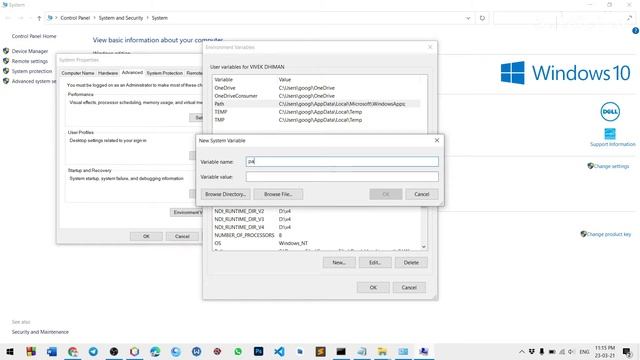Click the refresh icon beside address bar
The width and height of the screenshot is (640, 360).
482,18
